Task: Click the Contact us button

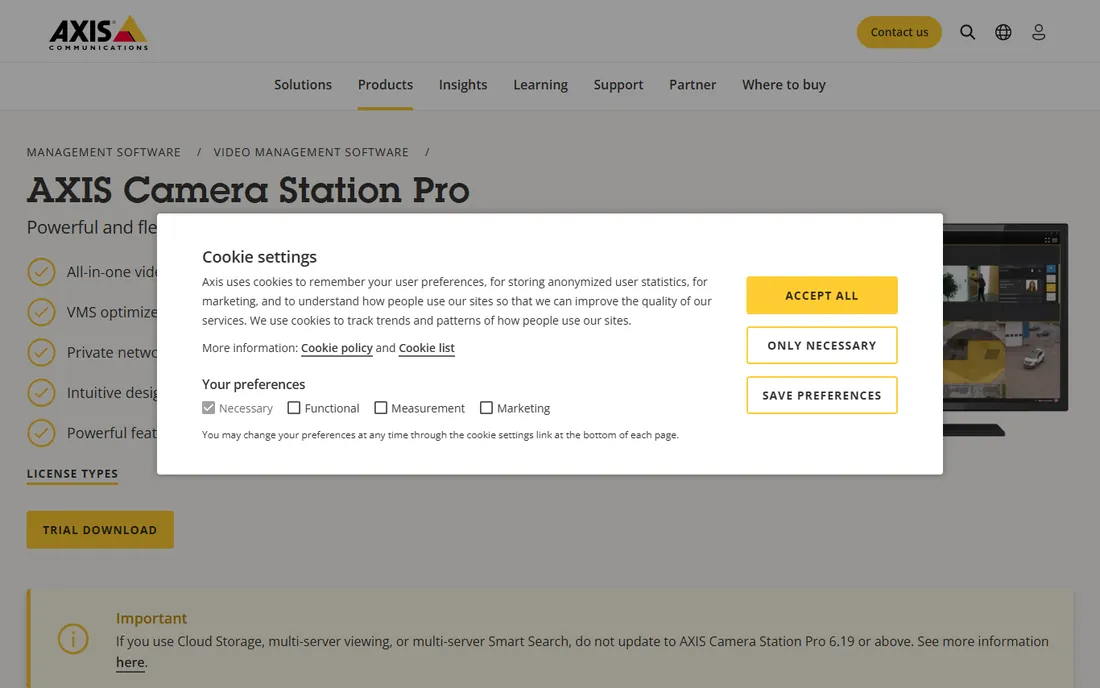Action: tap(899, 32)
